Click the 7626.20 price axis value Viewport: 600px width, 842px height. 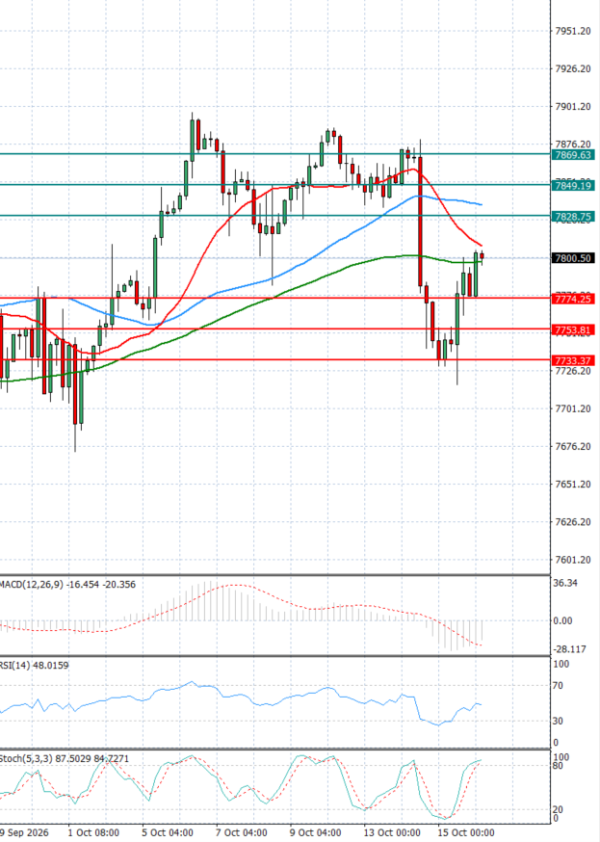pyautogui.click(x=573, y=522)
